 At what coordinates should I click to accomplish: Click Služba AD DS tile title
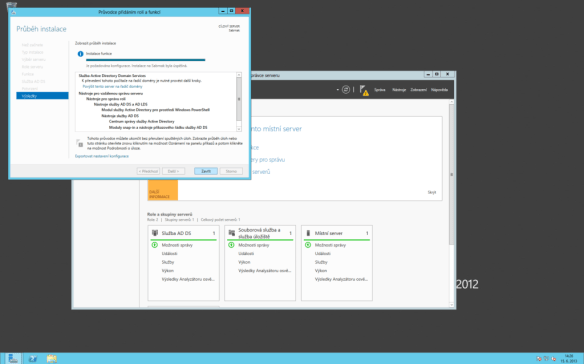click(176, 233)
